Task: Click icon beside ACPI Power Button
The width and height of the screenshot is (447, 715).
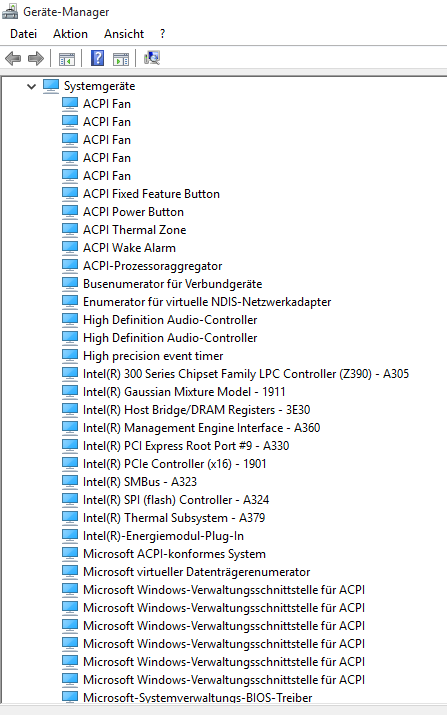Action: point(70,212)
